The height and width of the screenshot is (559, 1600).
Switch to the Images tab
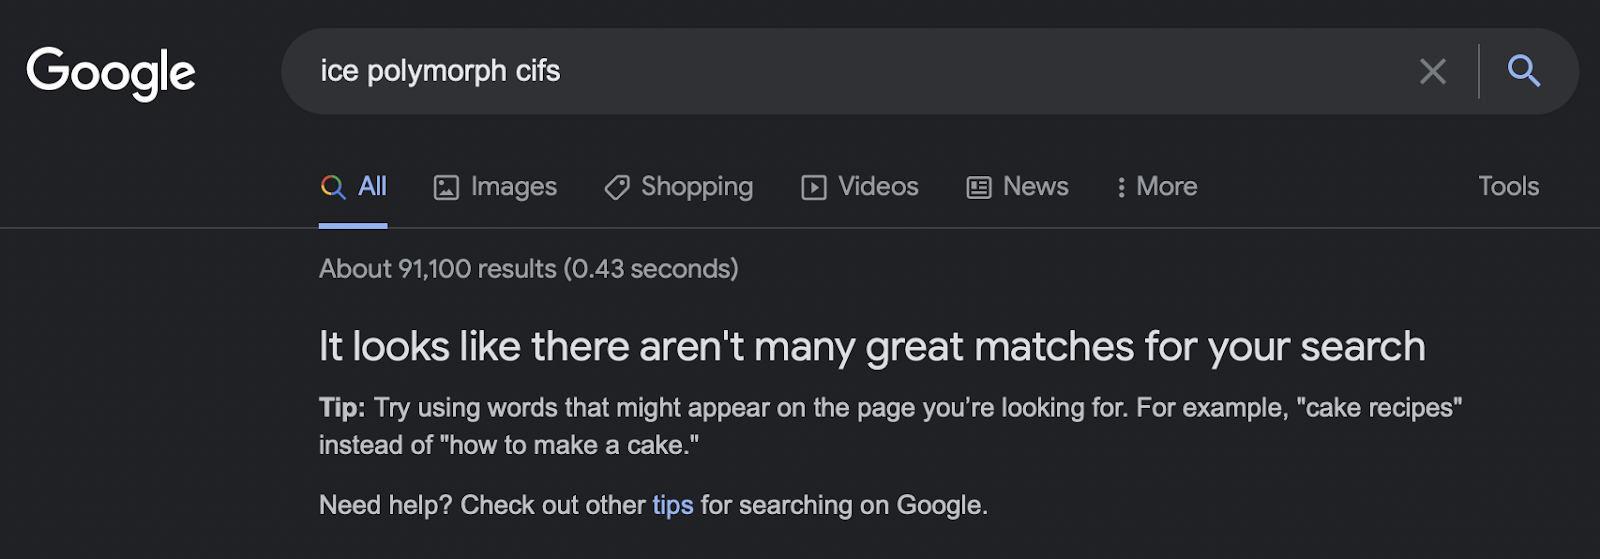[495, 187]
